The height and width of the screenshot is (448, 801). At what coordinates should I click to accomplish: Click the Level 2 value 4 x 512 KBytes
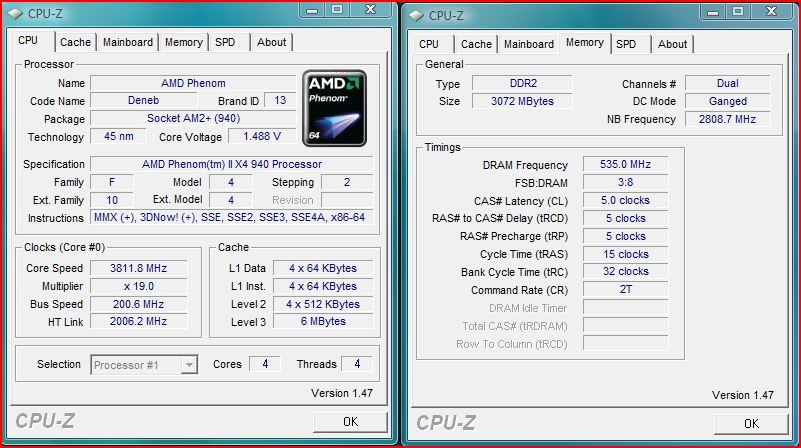pyautogui.click(x=323, y=304)
